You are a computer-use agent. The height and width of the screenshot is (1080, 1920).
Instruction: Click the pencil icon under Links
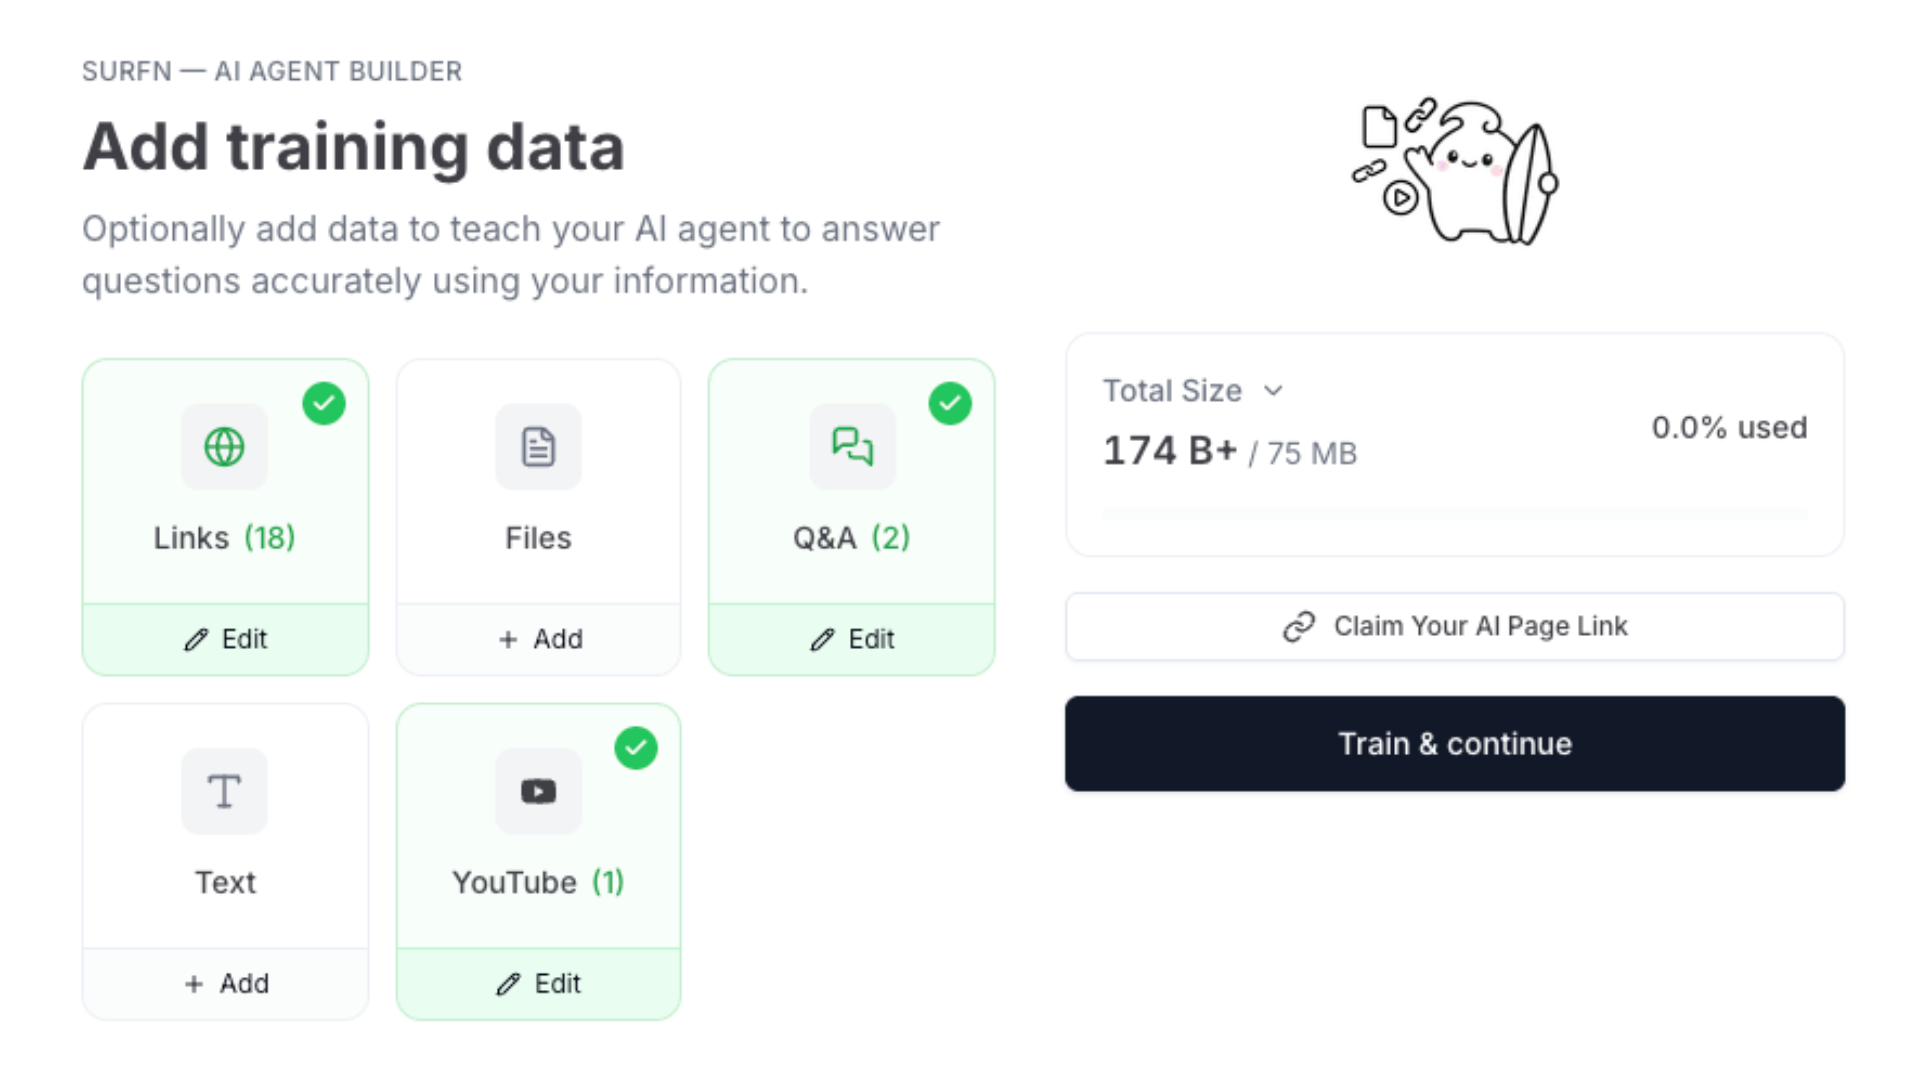(x=196, y=640)
